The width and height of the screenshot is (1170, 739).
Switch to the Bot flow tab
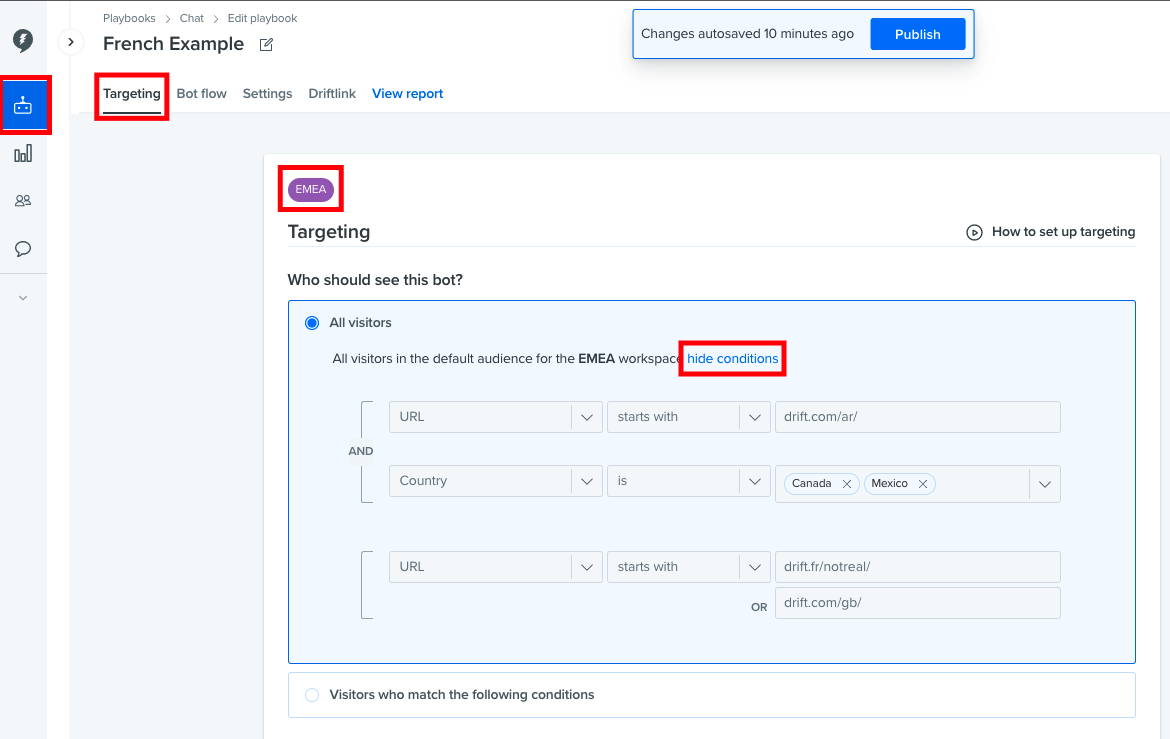pos(201,94)
